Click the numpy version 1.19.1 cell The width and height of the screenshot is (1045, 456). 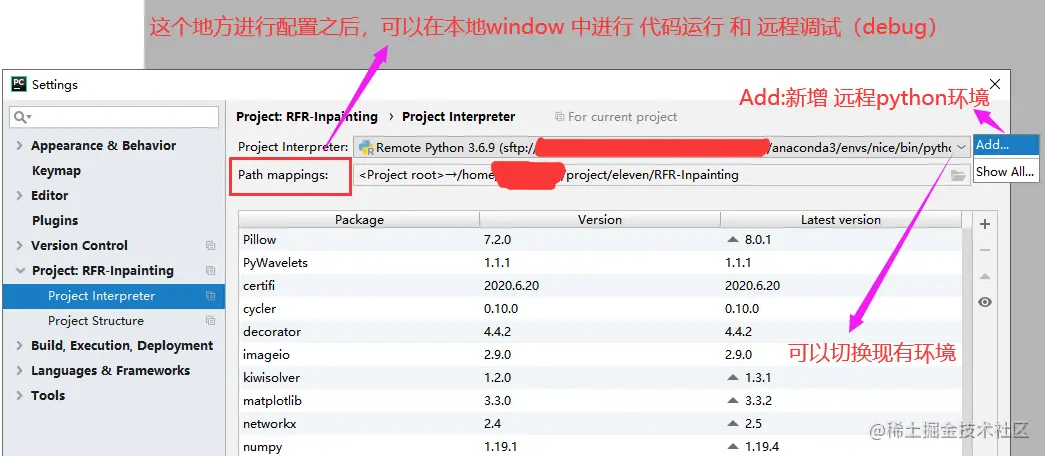(x=501, y=447)
